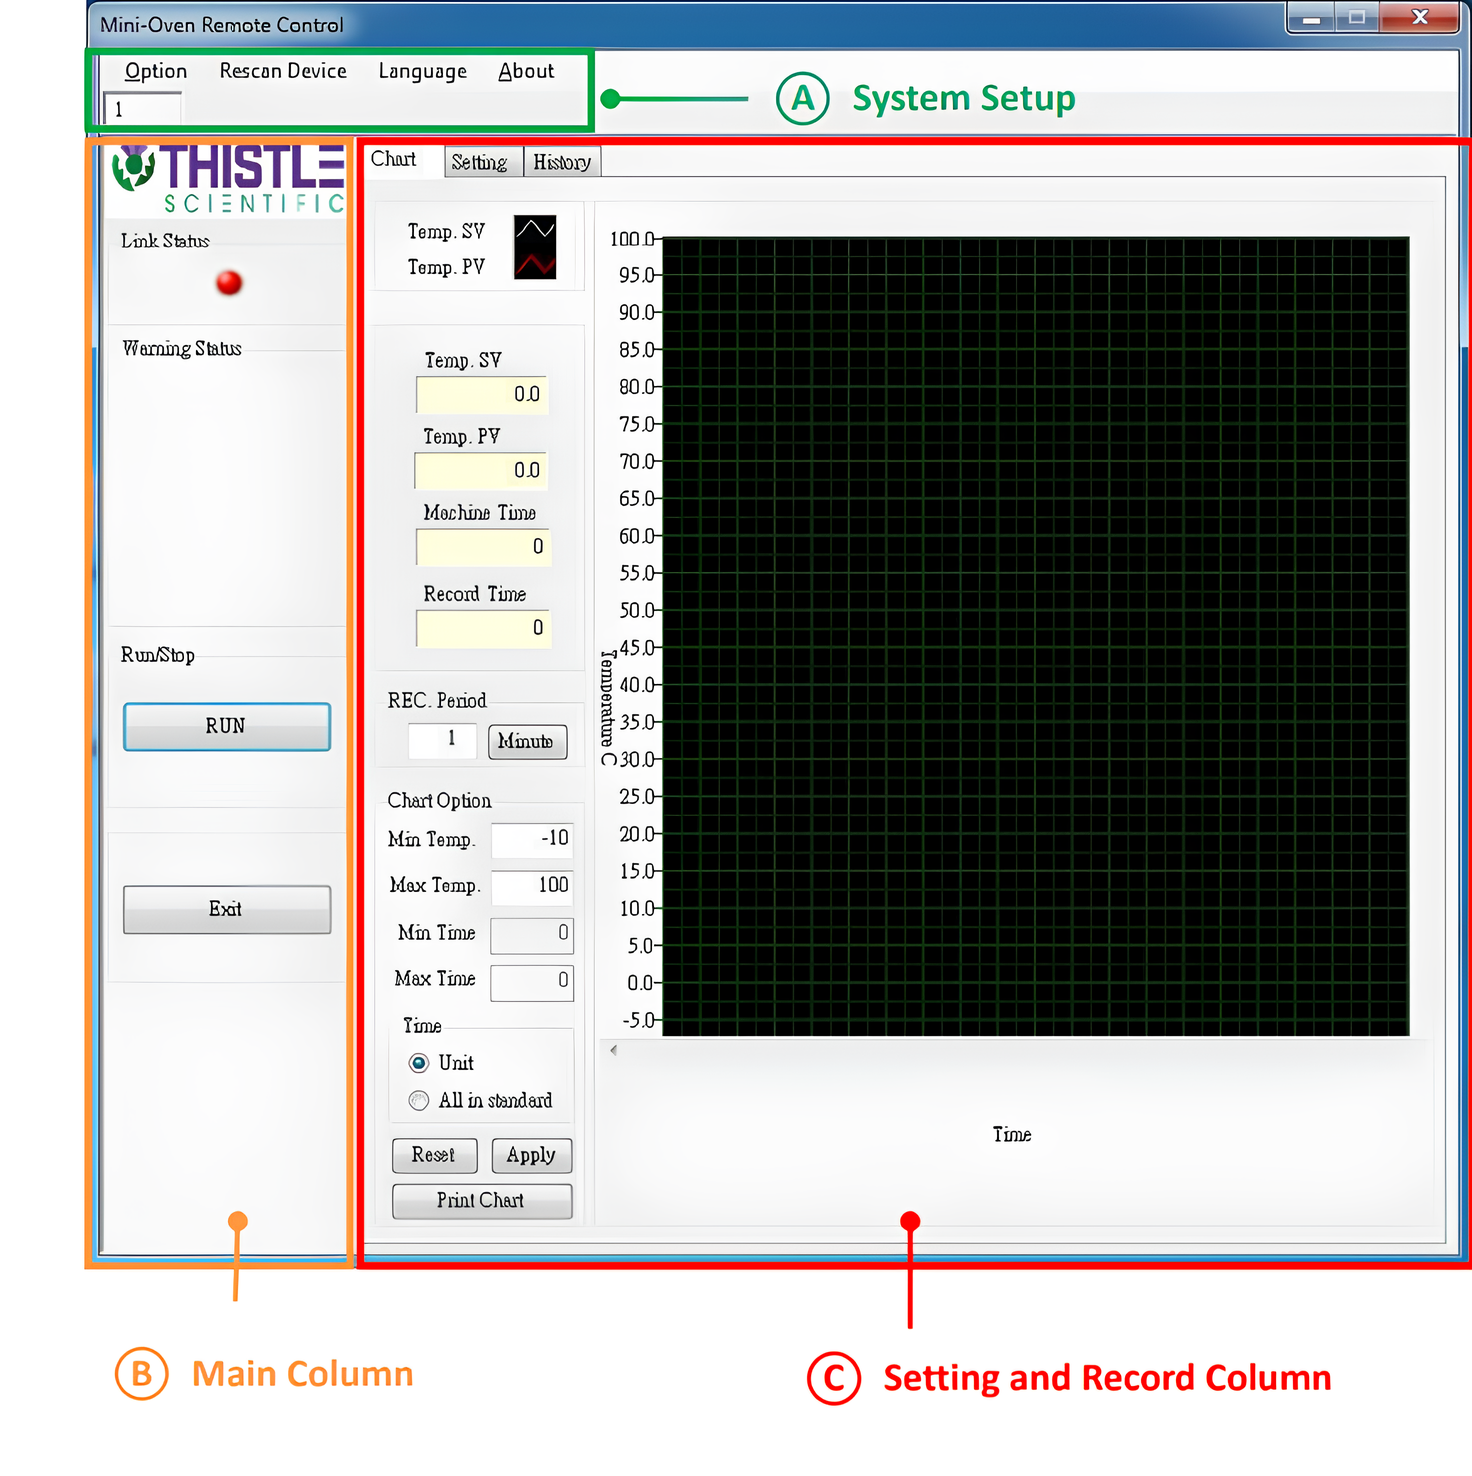Open the Language menu
Viewport: 1472px width, 1476px height.
point(422,71)
